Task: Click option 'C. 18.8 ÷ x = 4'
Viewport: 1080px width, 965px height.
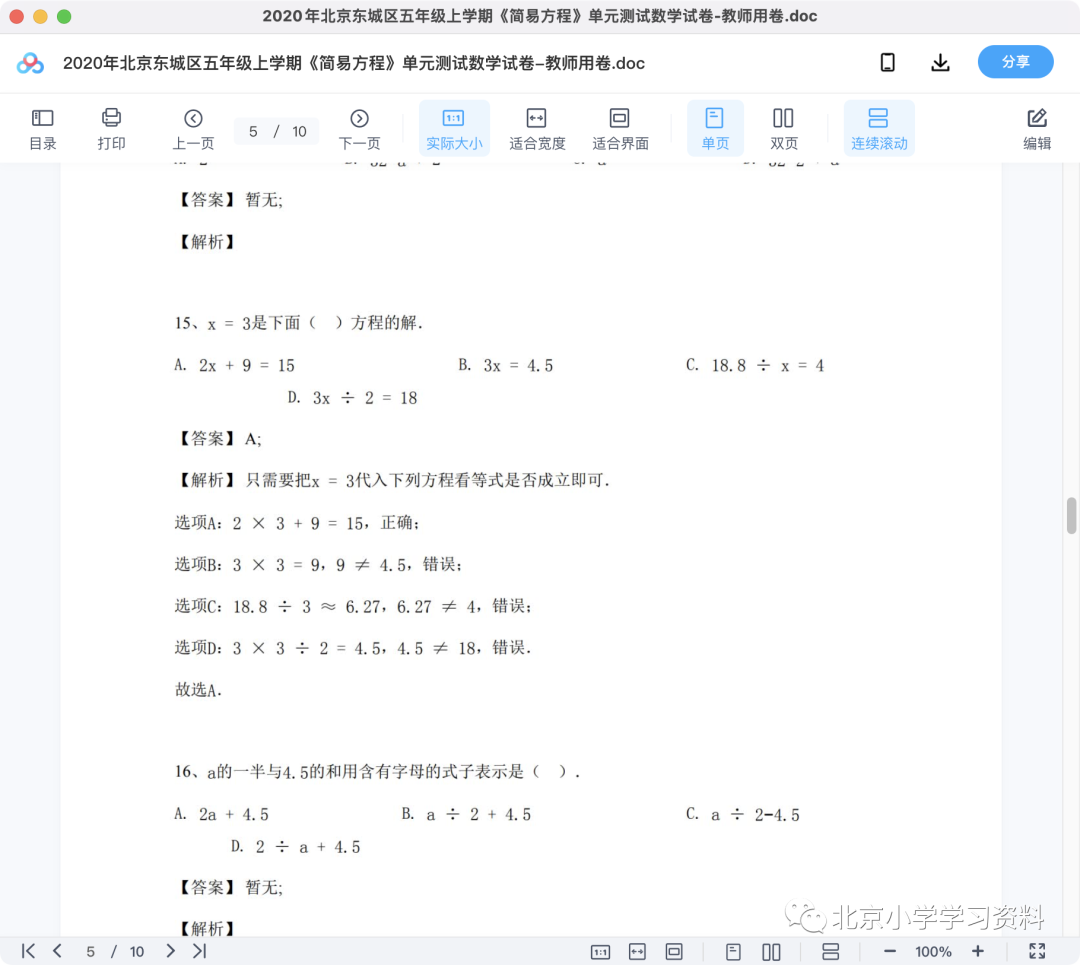Action: (755, 365)
